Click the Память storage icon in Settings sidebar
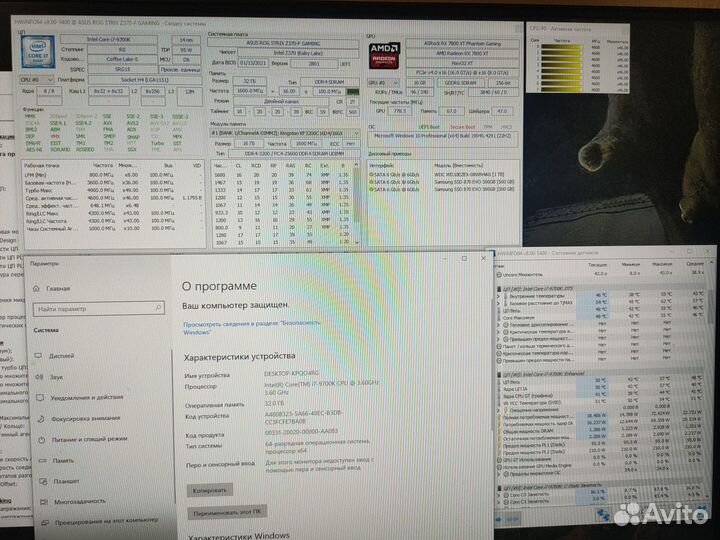The image size is (720, 540). [43, 461]
